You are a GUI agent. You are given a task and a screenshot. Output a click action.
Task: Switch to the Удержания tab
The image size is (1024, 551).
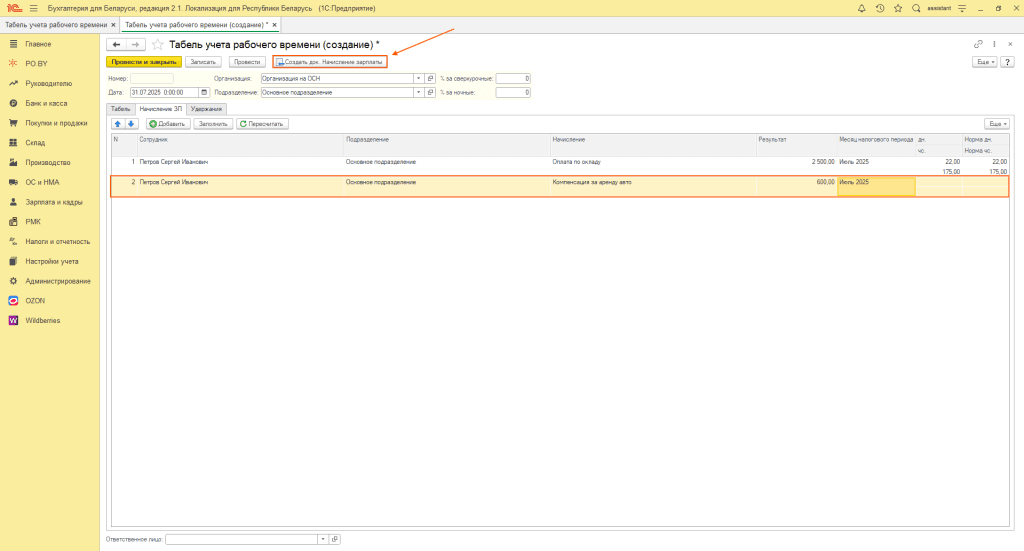[206, 109]
